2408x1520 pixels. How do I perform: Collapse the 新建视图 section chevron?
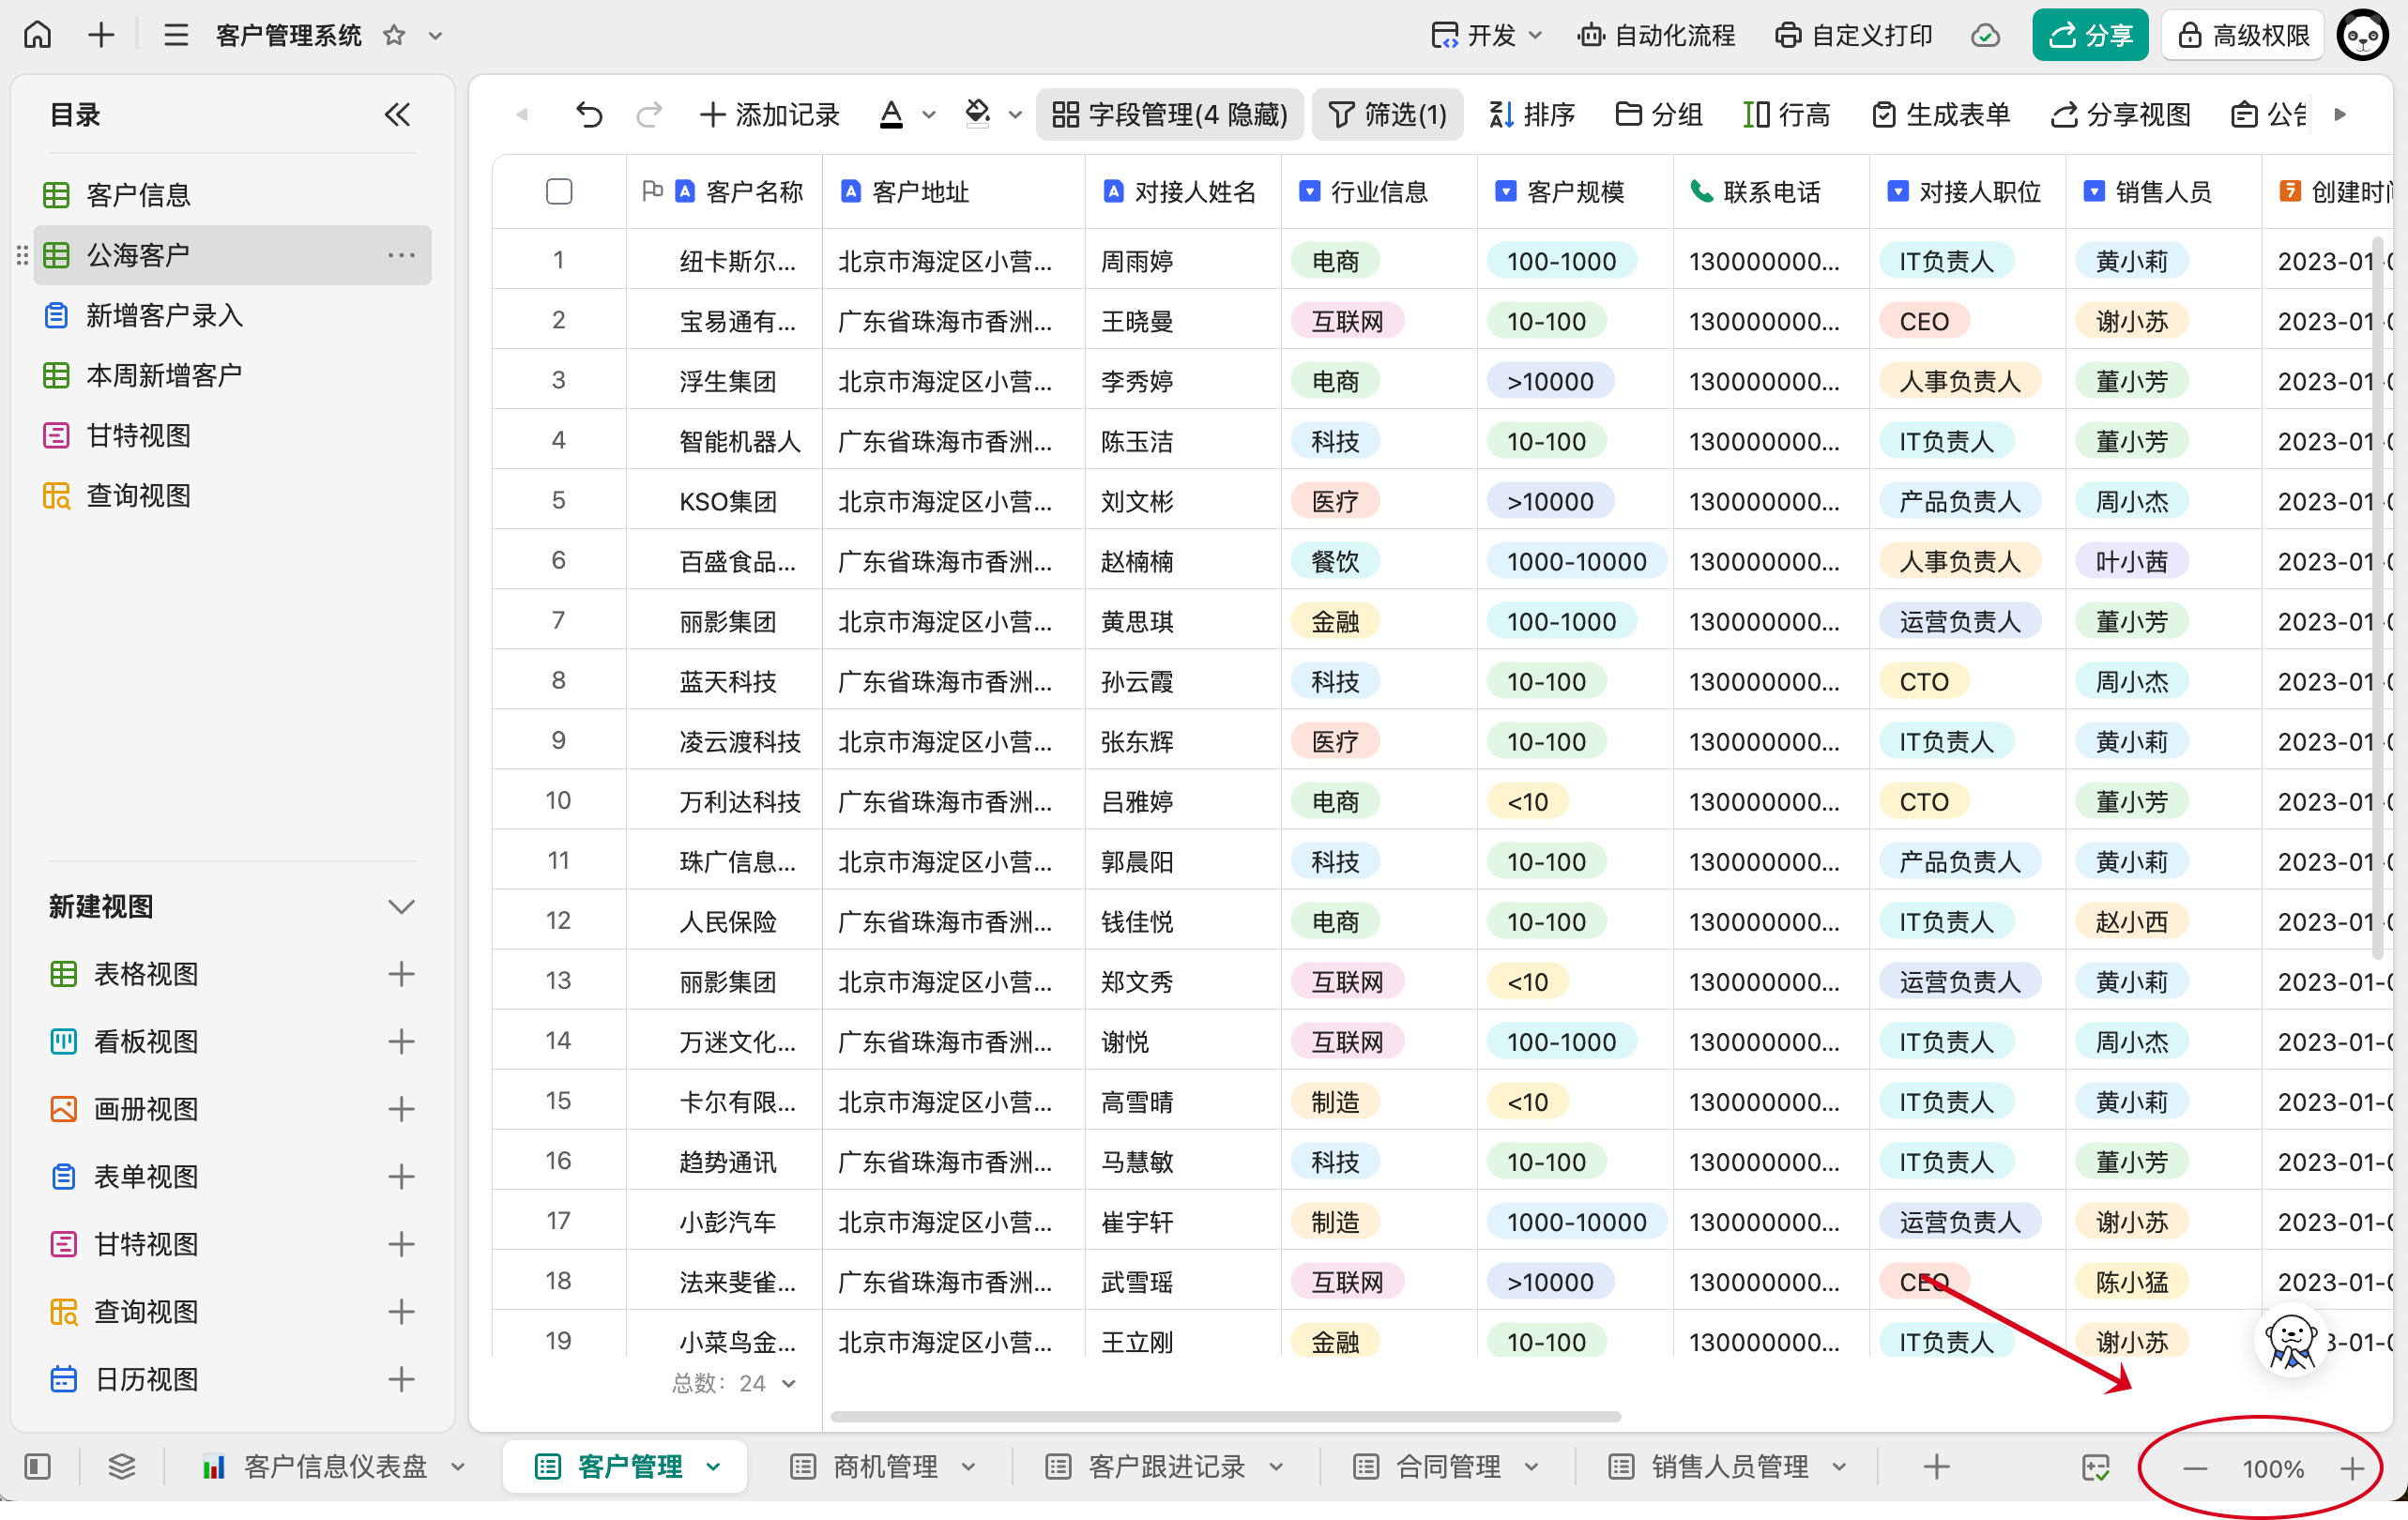click(x=401, y=907)
